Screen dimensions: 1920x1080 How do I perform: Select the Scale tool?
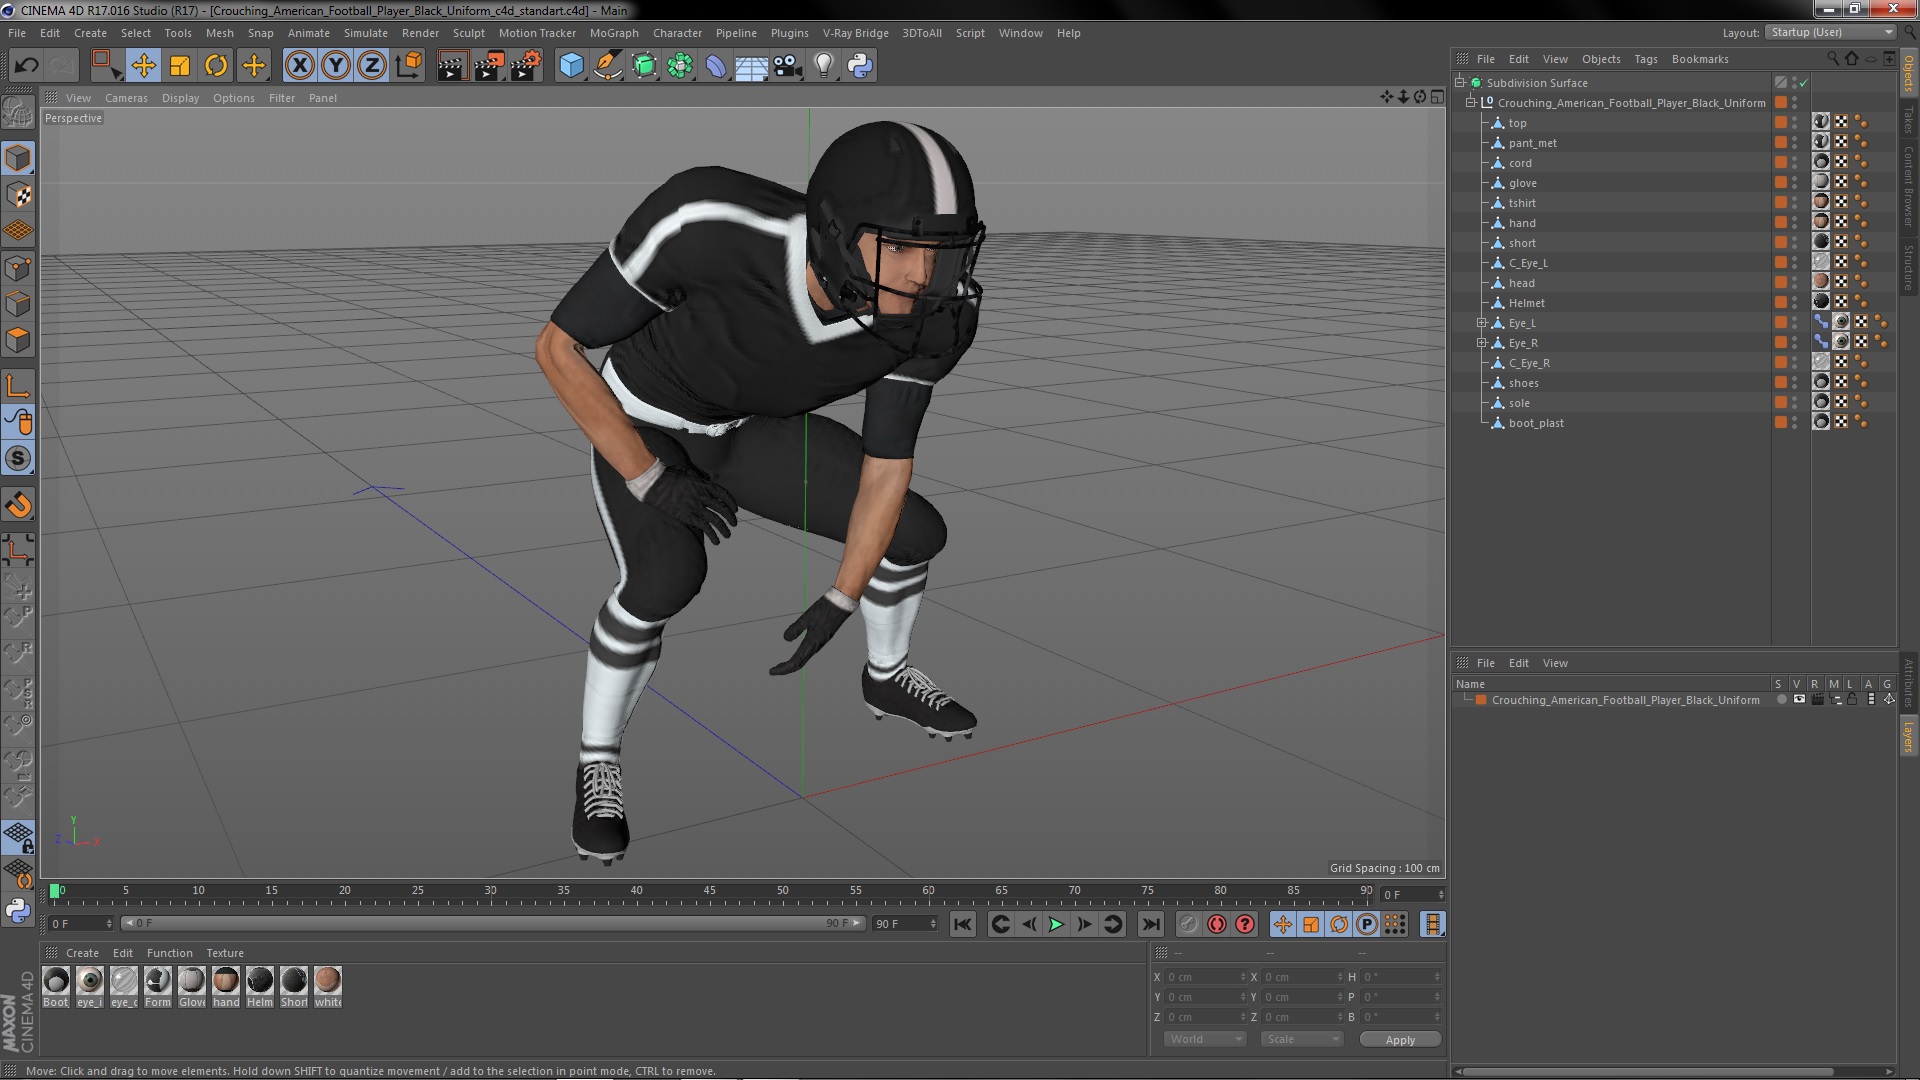tap(180, 66)
